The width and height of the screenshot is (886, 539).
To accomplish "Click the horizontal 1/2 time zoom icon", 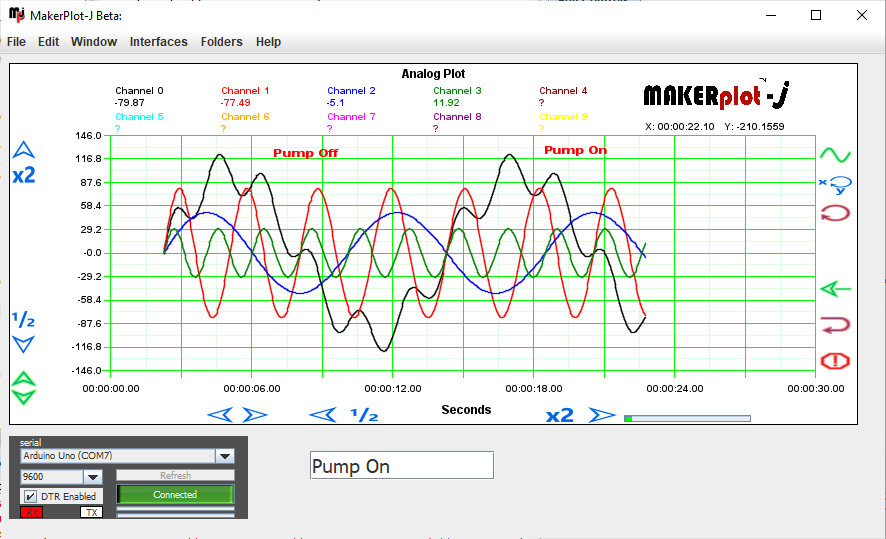I will (364, 415).
